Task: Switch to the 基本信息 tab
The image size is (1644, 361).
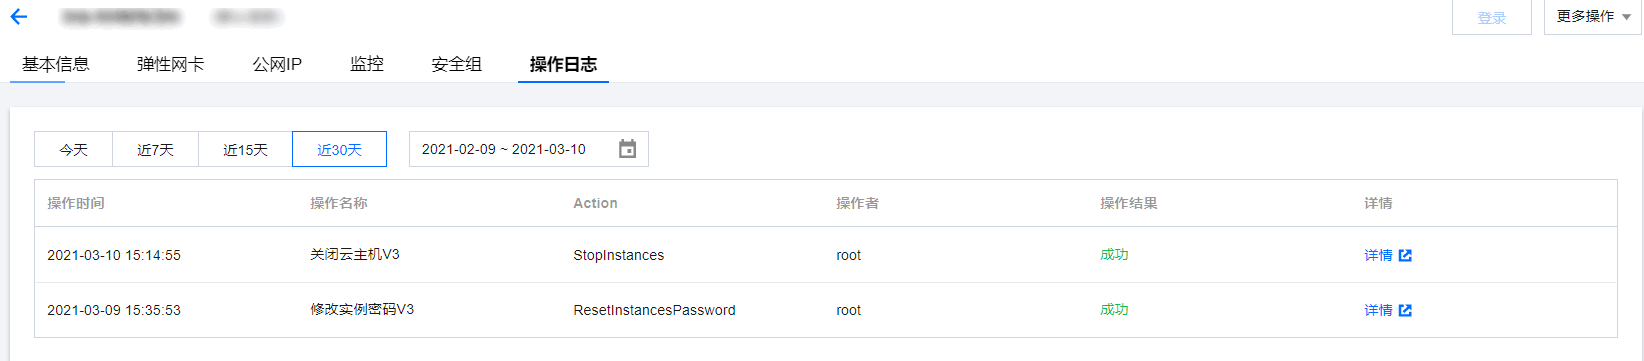Action: (x=56, y=64)
